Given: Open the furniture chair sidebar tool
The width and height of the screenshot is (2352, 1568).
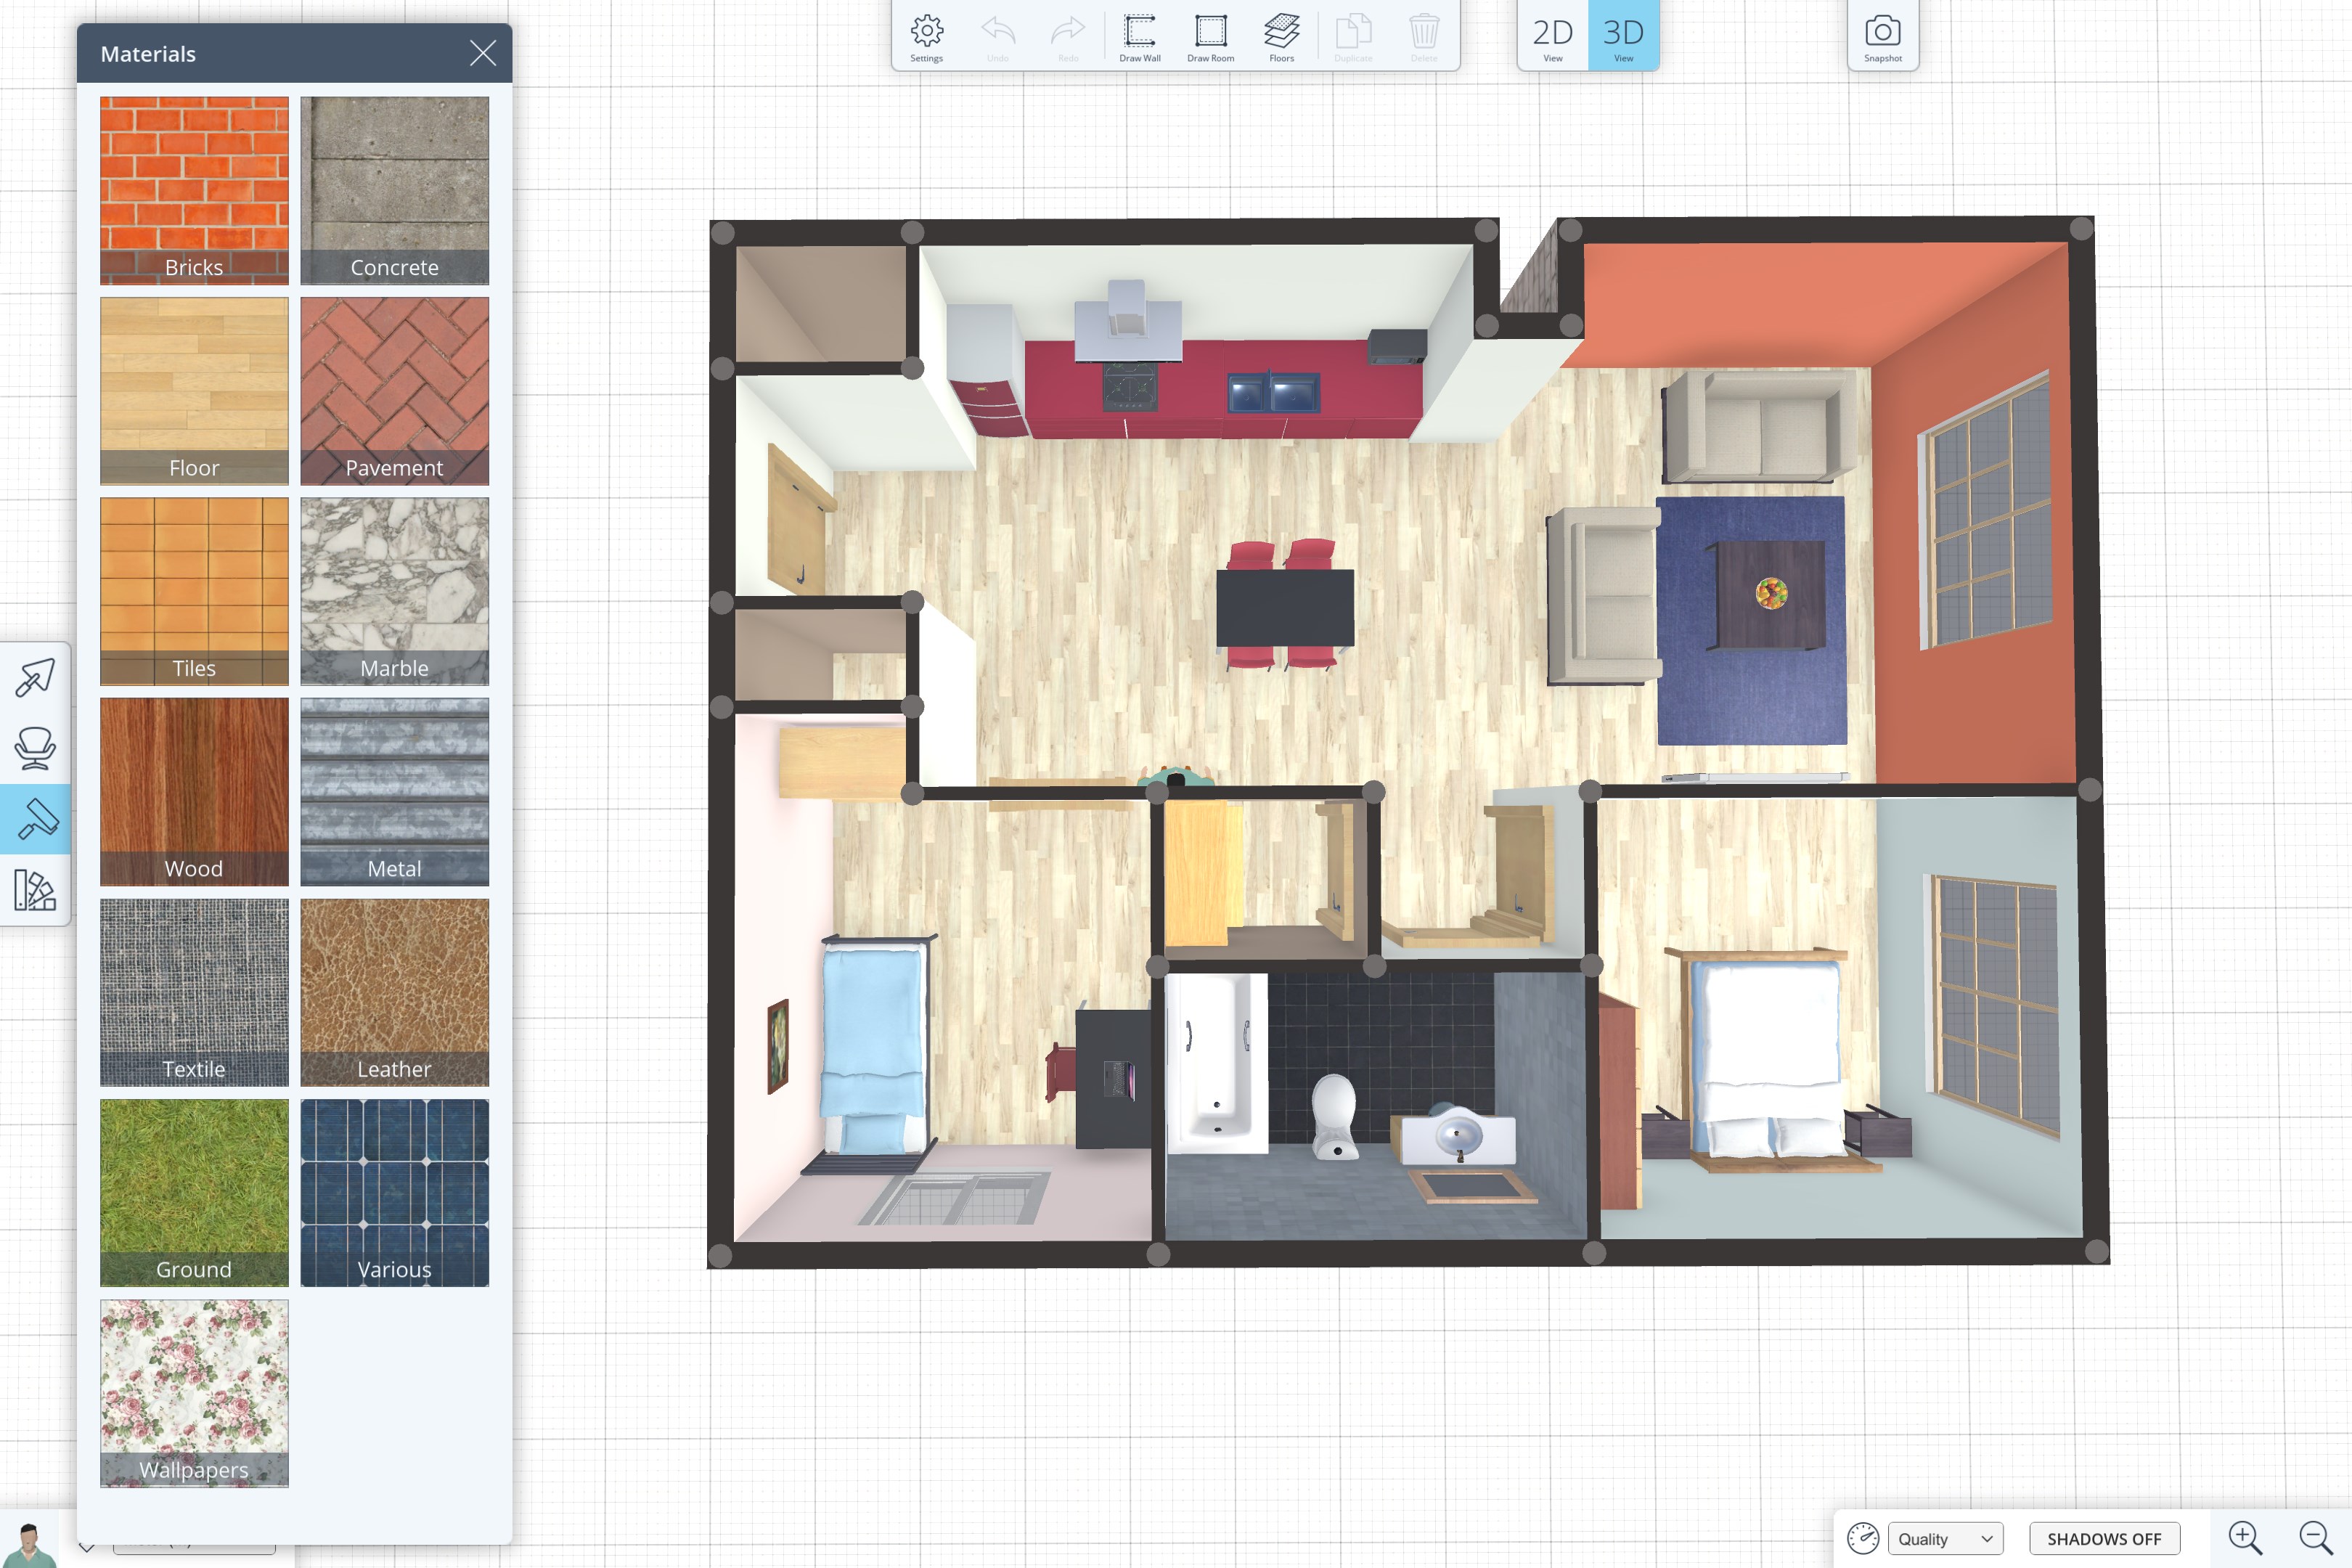Looking at the screenshot, I should coord(35,748).
